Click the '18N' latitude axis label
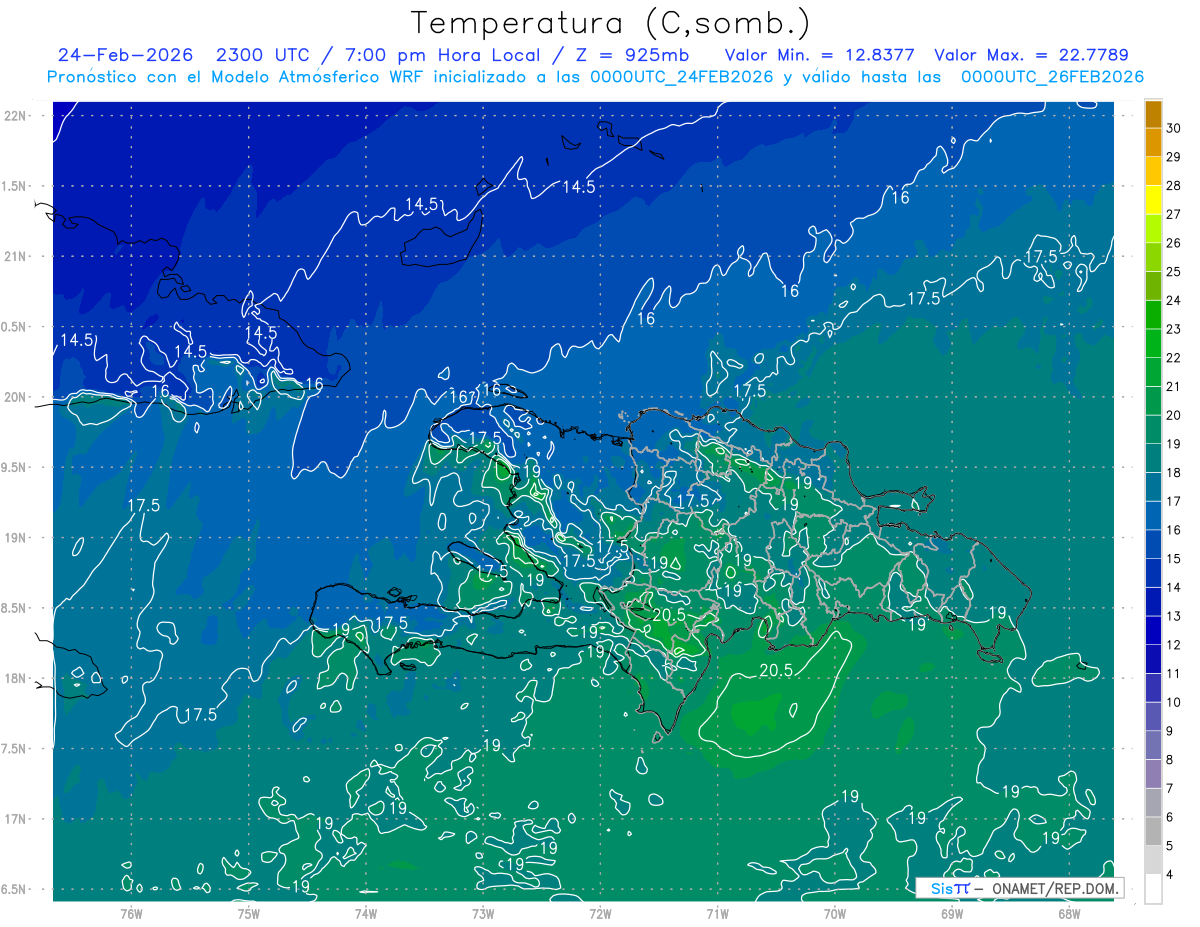Image resolution: width=1200 pixels, height=927 pixels. (x=13, y=679)
